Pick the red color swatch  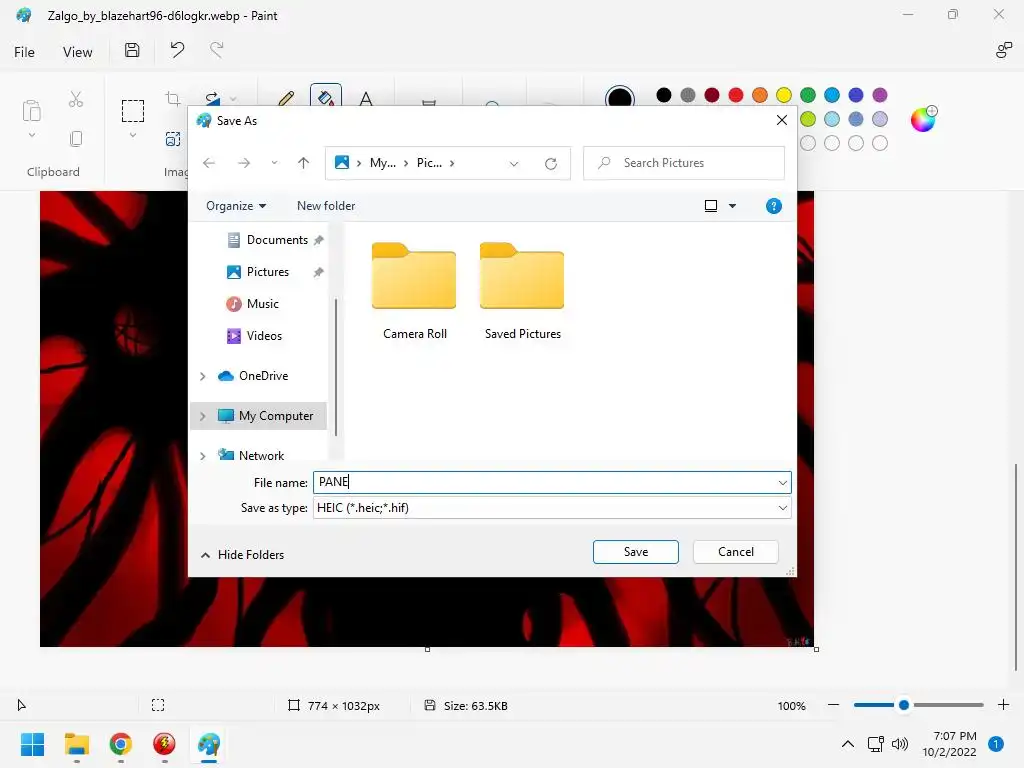736,95
